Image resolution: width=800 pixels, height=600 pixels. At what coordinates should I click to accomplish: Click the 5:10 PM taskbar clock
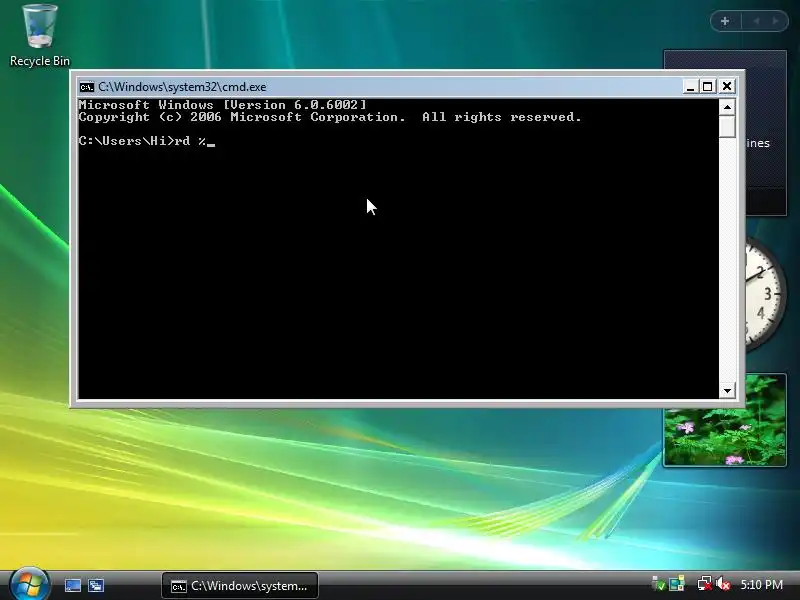[761, 585]
